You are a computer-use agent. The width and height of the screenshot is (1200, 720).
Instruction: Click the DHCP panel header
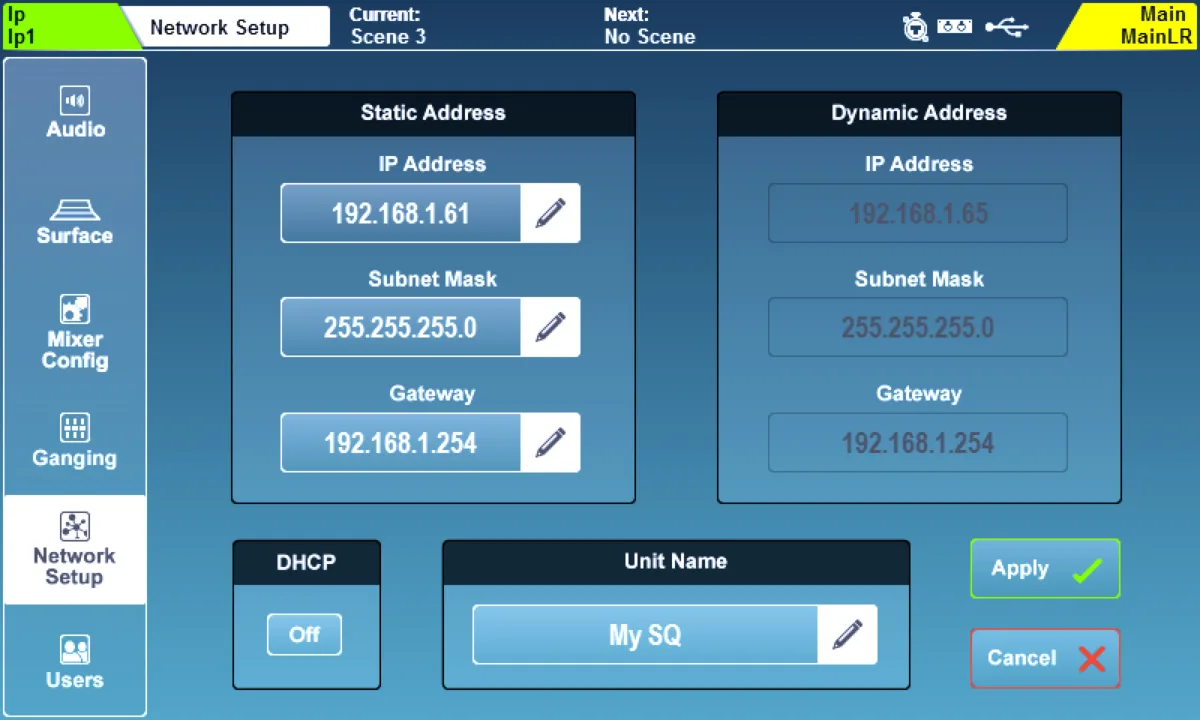[x=306, y=562]
